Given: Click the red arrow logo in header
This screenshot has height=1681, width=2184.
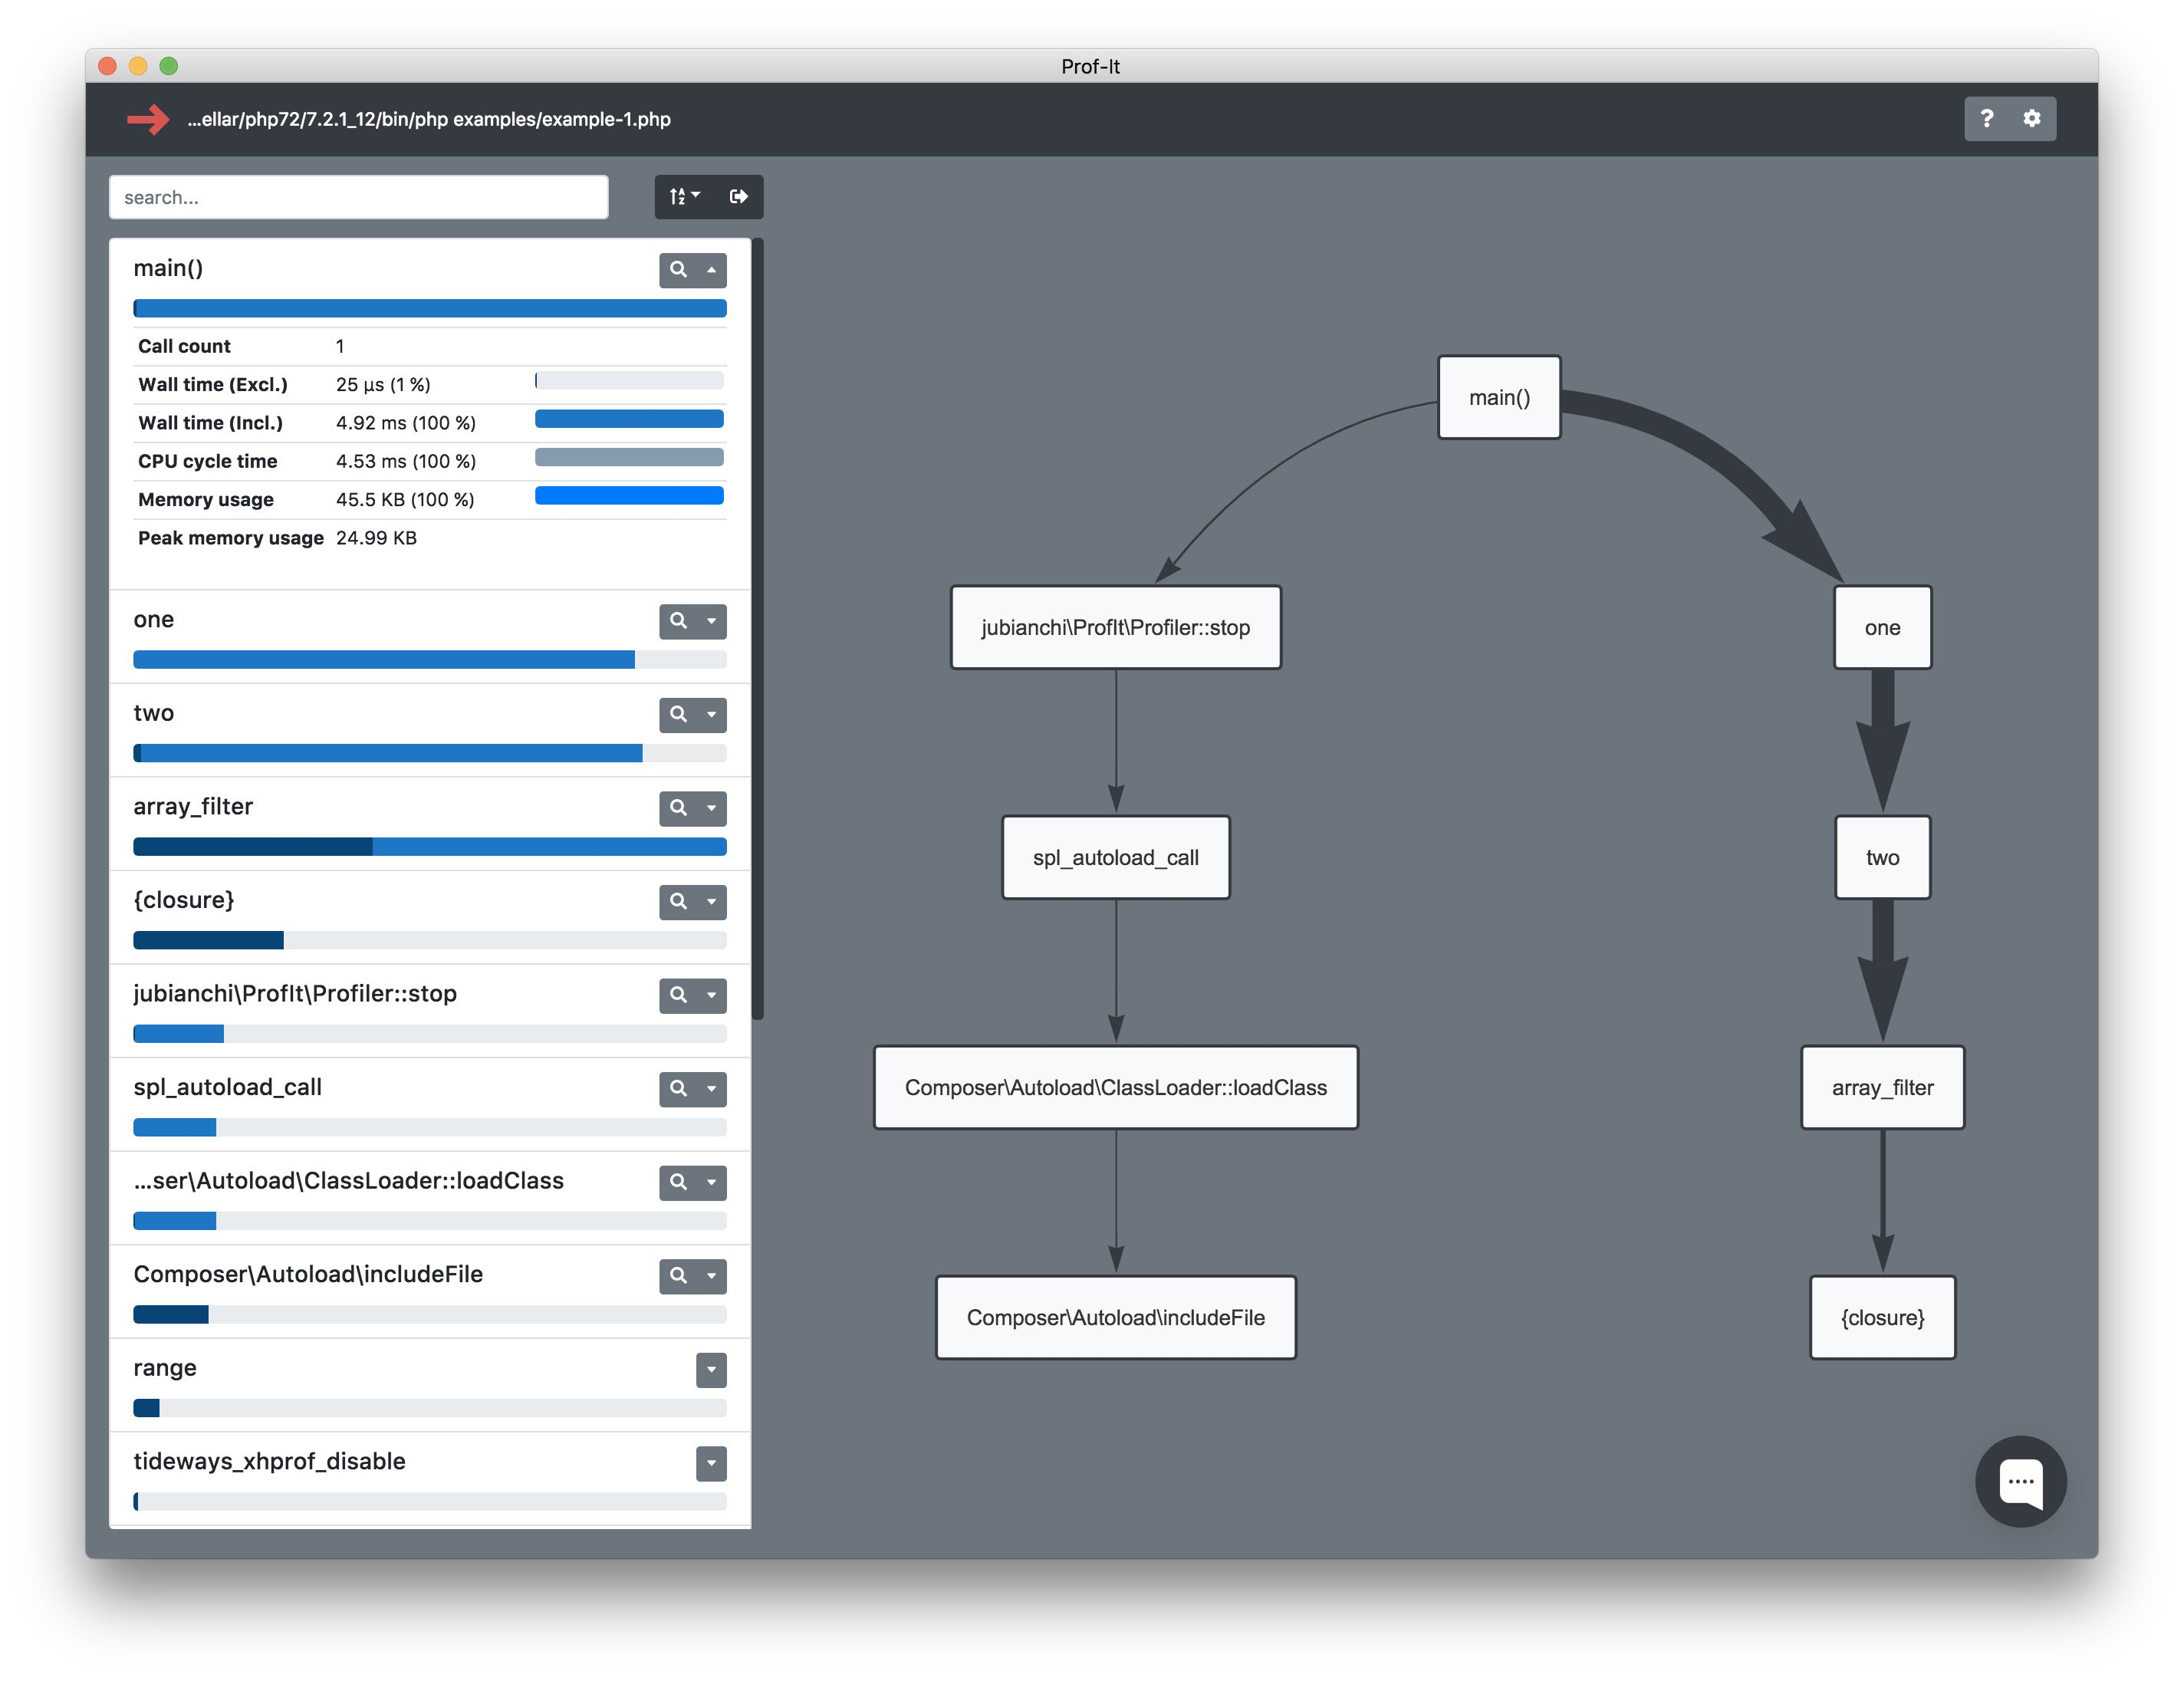Looking at the screenshot, I should tap(148, 119).
